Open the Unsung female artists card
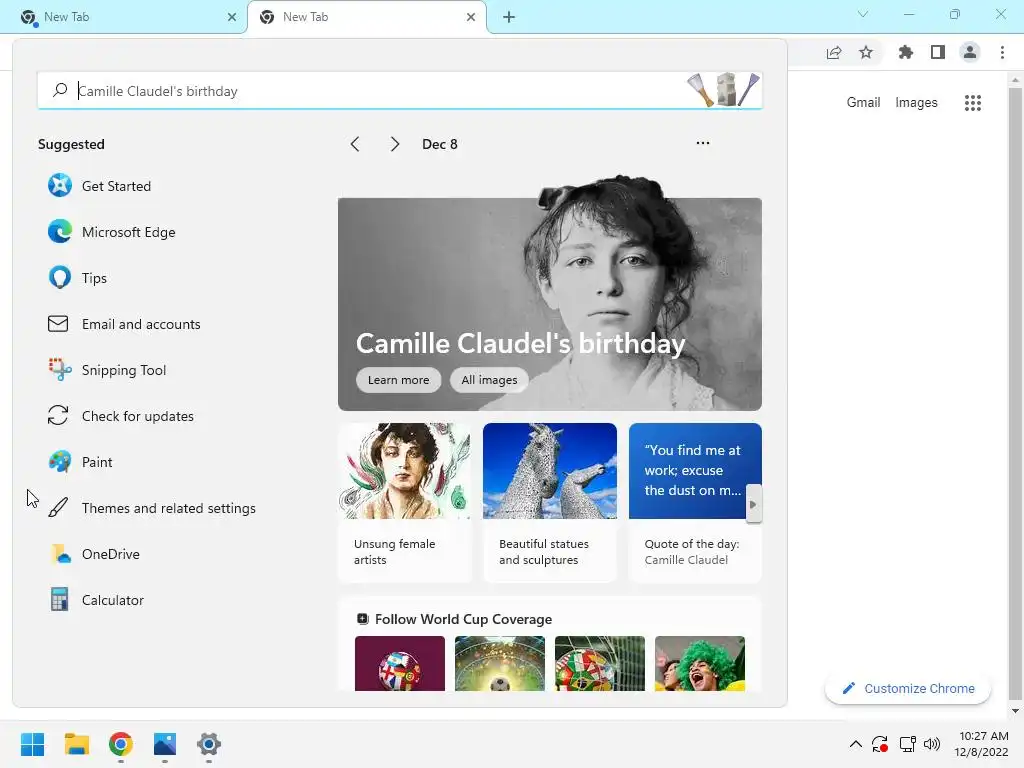1024x768 pixels. tap(404, 502)
